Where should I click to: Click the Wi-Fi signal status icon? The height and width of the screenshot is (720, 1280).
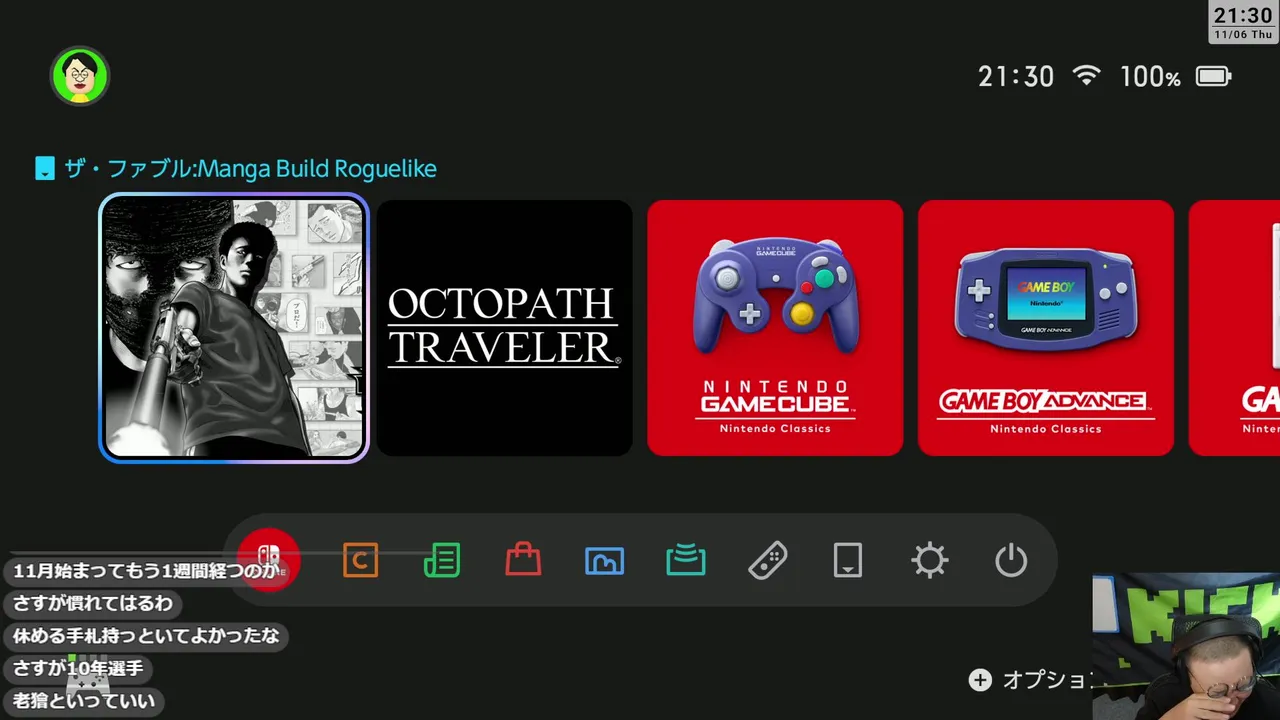[1086, 76]
